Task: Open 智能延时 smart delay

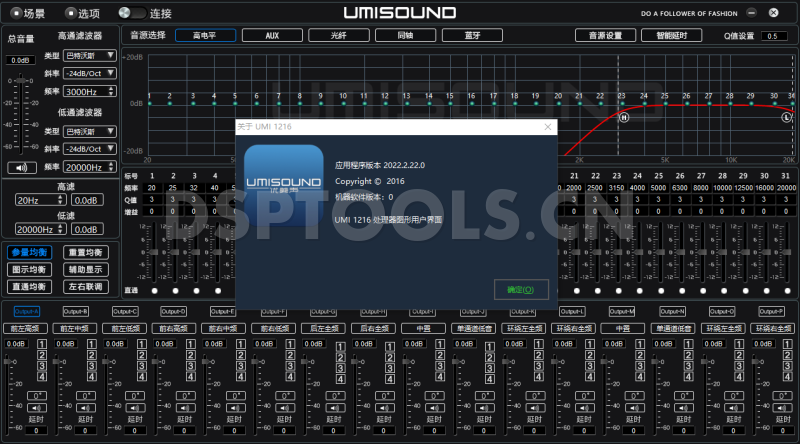Action: point(672,35)
